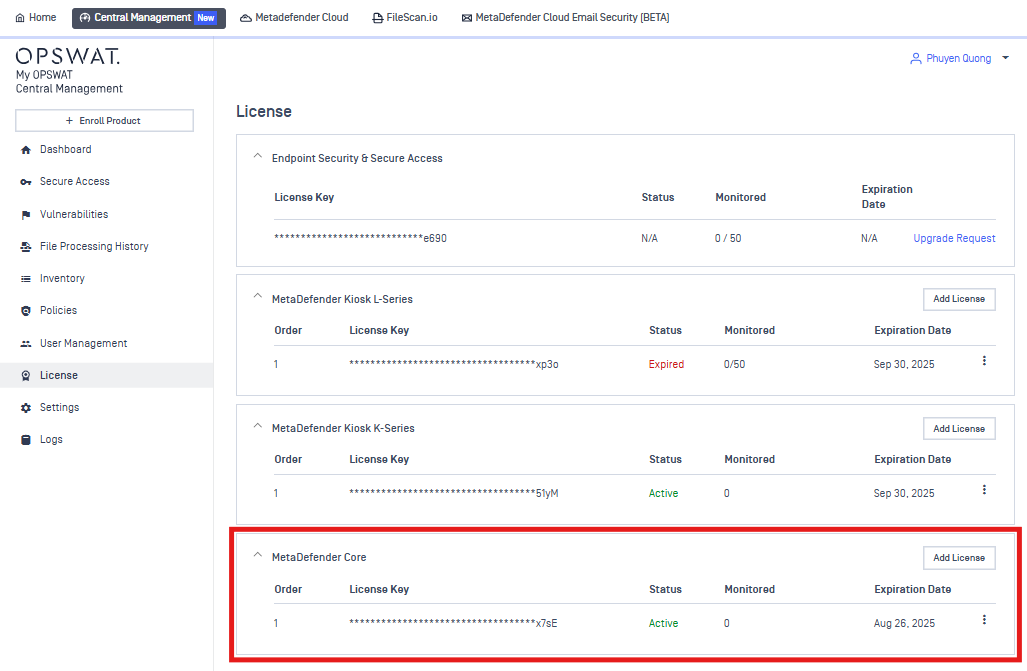The width and height of the screenshot is (1027, 671).
Task: Collapse the Endpoint Security & Secure Access section
Action: pos(257,156)
